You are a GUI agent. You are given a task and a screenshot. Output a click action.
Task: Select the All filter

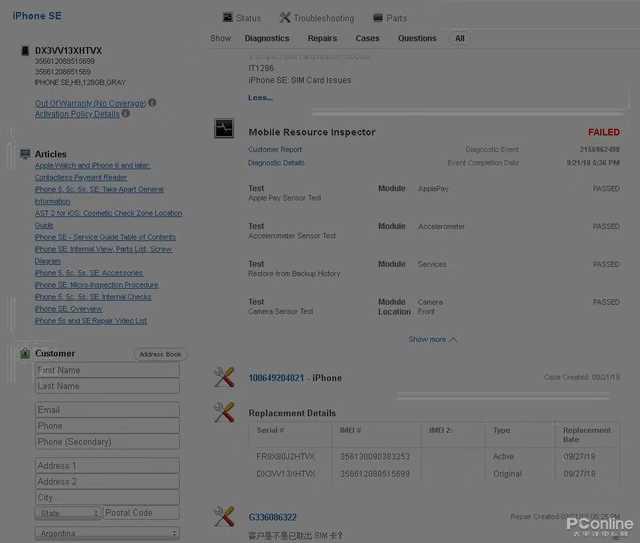click(460, 38)
